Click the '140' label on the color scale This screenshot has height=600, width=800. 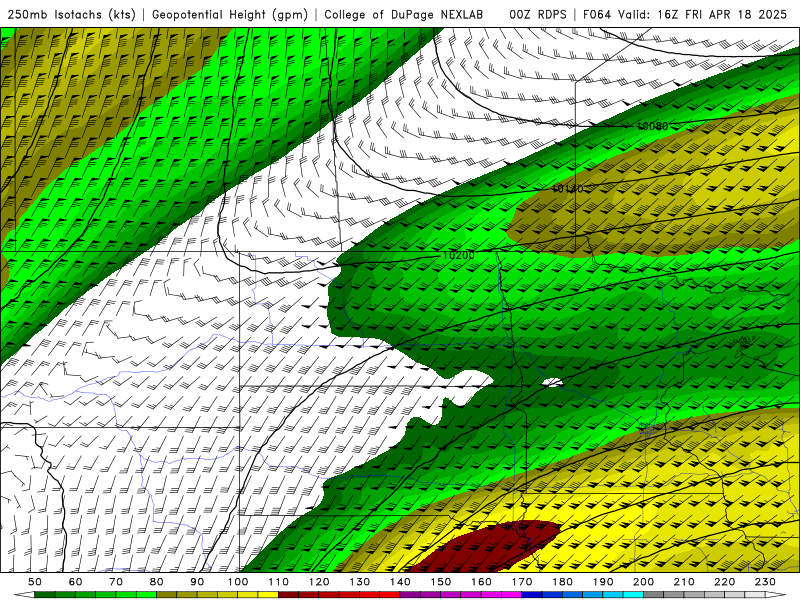[x=400, y=582]
